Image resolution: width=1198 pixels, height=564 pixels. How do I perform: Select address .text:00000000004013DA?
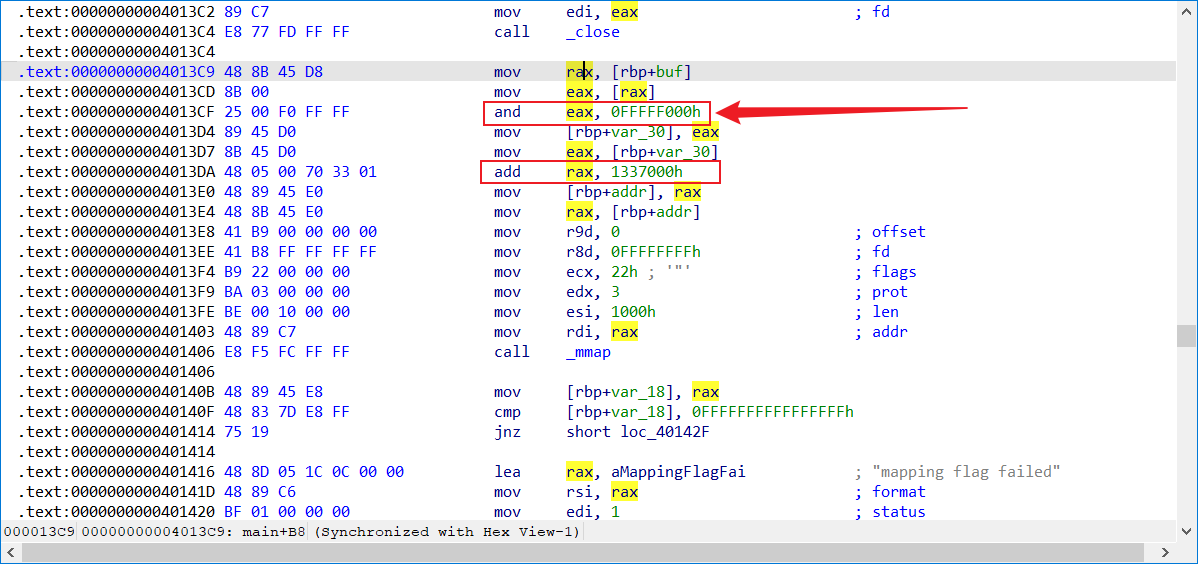coord(118,172)
